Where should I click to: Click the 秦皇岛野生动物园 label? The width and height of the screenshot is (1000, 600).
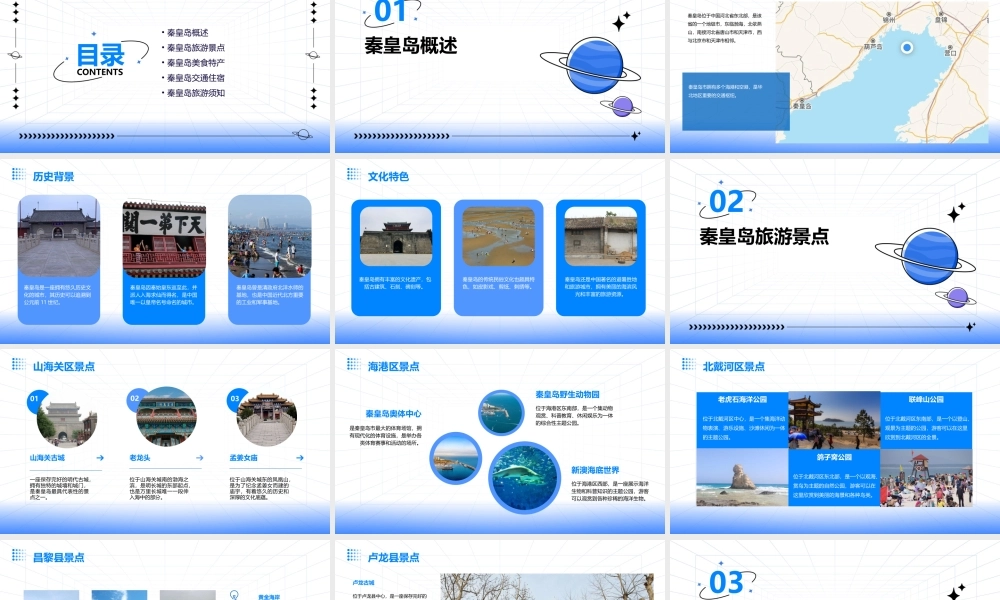[568, 395]
